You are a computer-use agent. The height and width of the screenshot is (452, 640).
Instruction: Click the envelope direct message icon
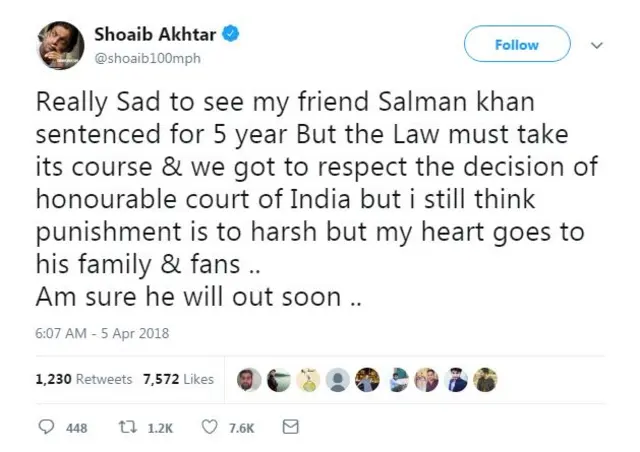pos(291,427)
